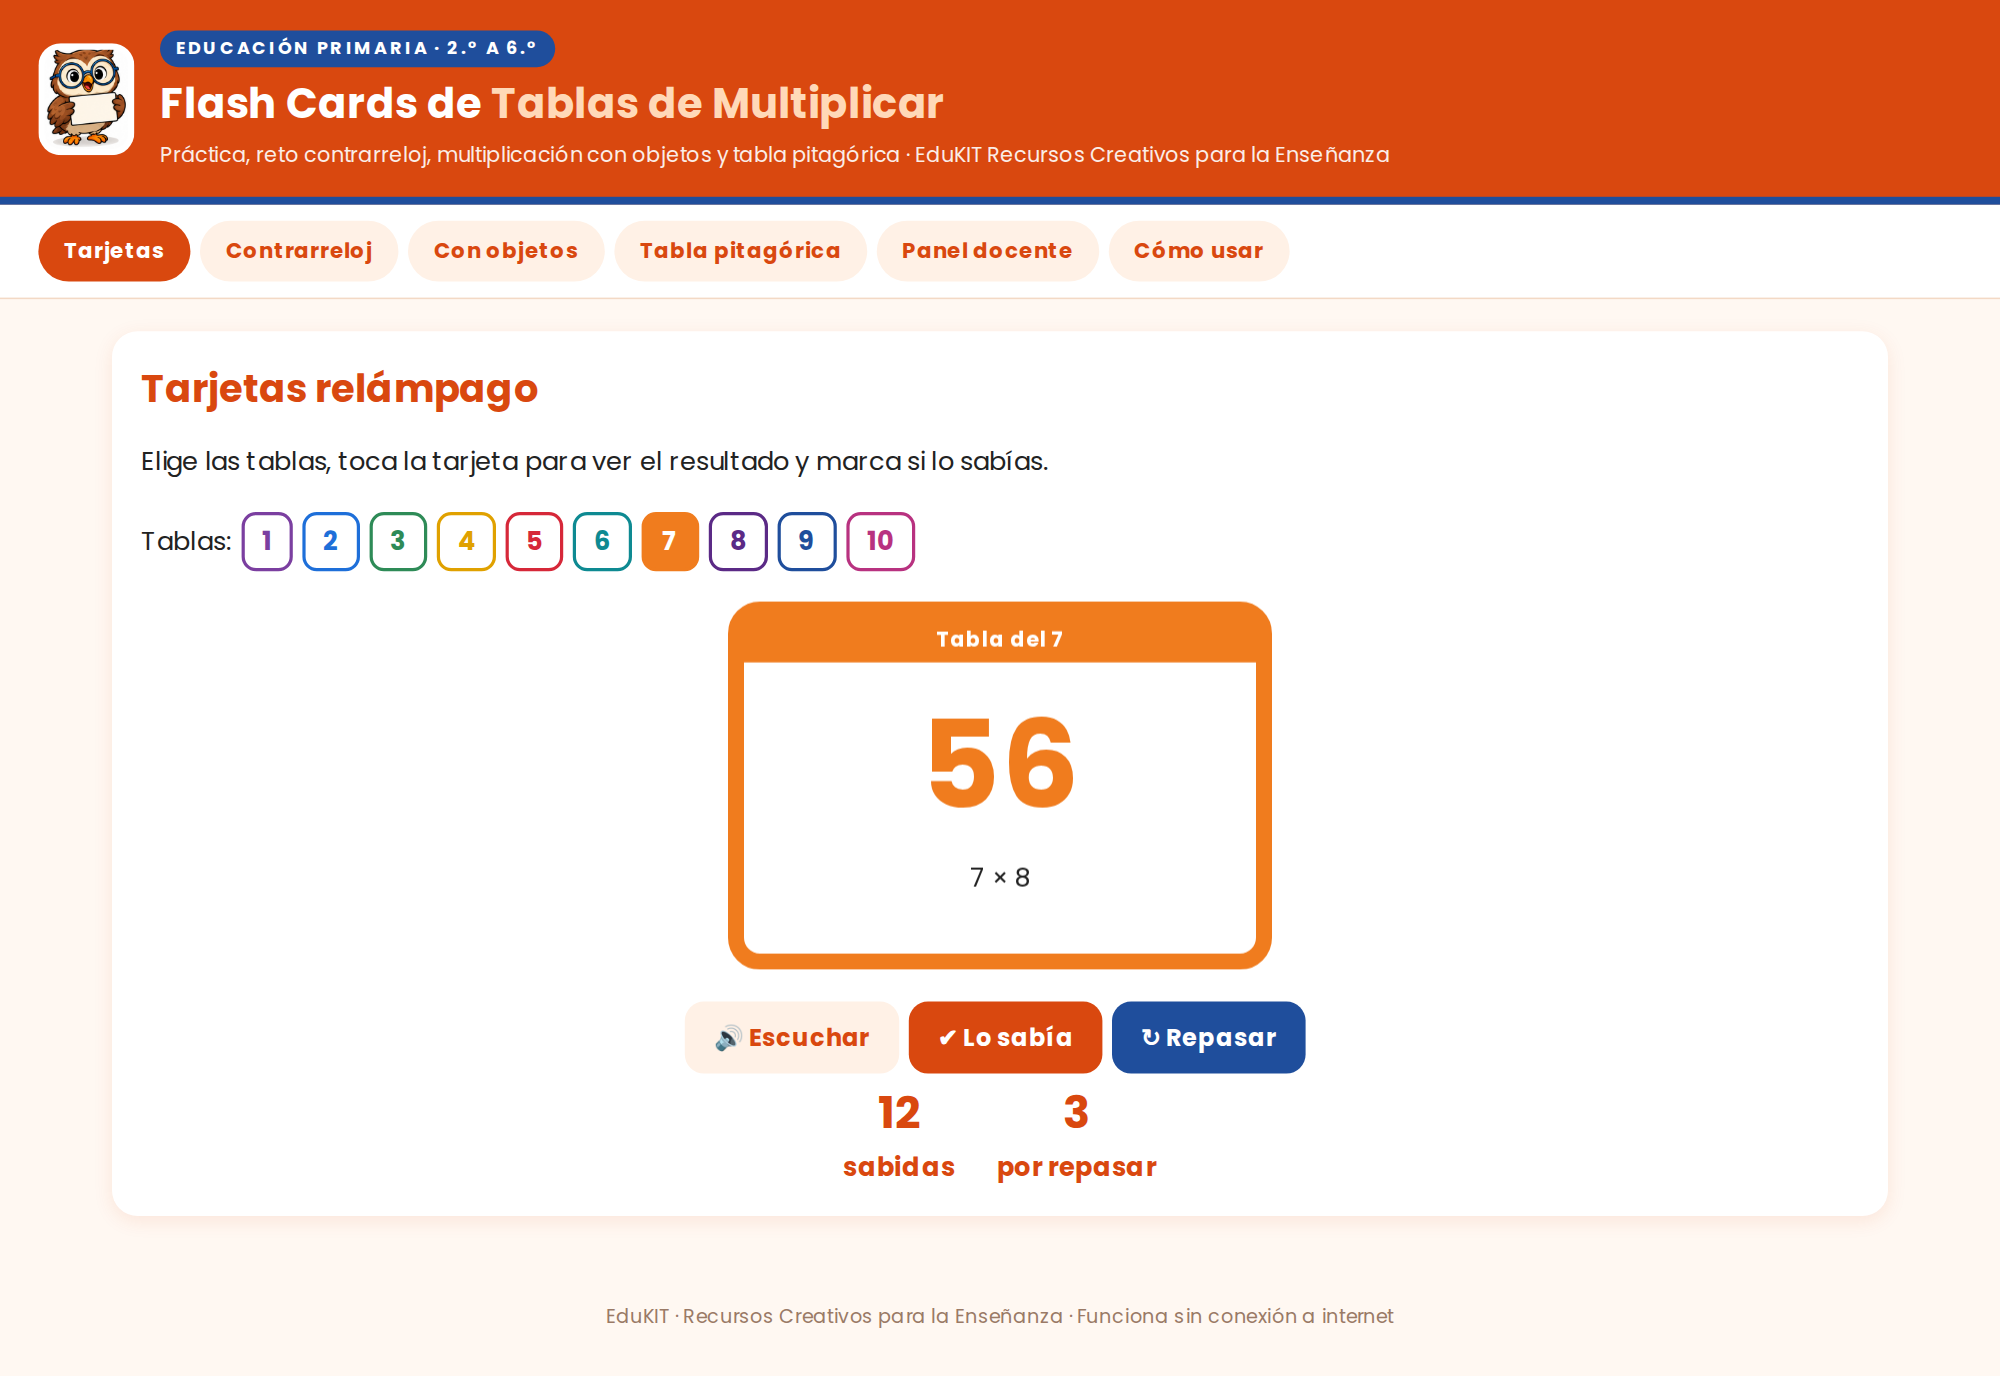Open the Panel docente tab
The image size is (2000, 1376).
click(987, 251)
